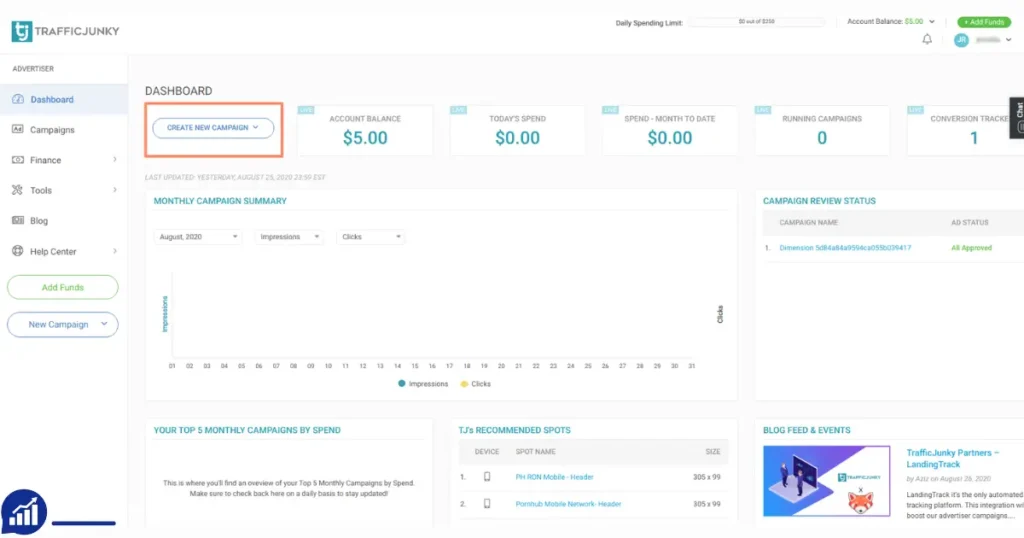Open the August, 2020 month dropdown

[198, 236]
